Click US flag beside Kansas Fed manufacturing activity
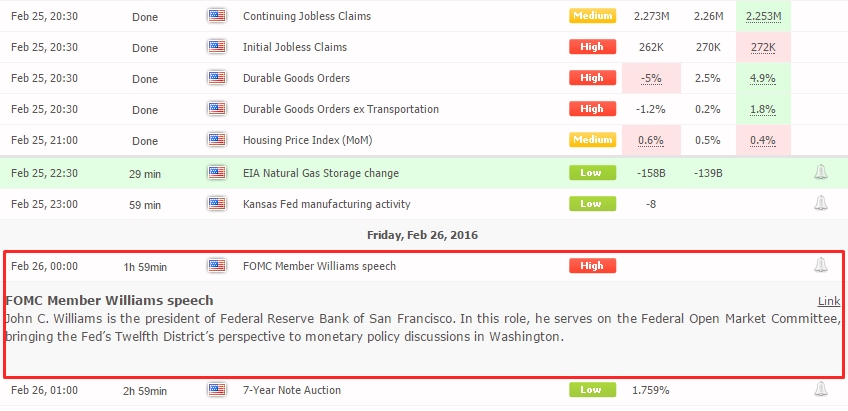The height and width of the screenshot is (411, 848). point(216,203)
